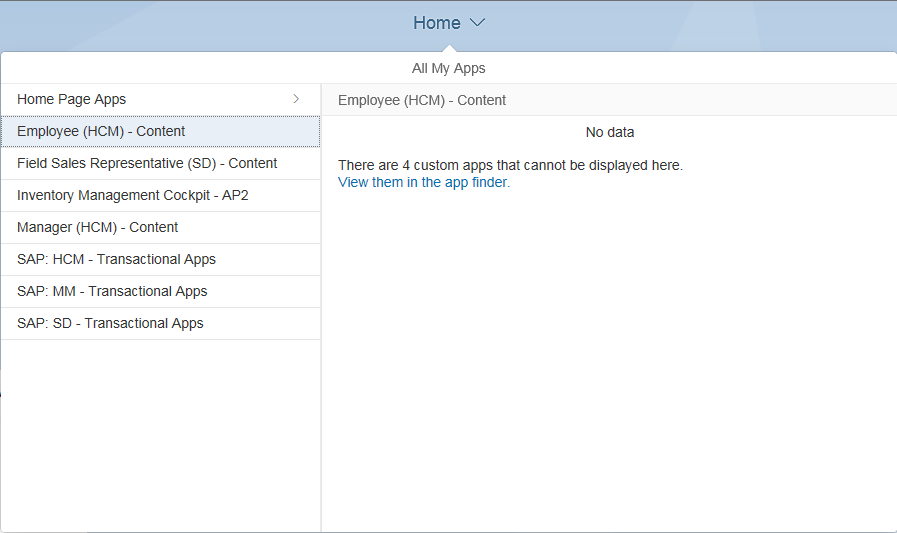Click the No data message

tap(610, 132)
